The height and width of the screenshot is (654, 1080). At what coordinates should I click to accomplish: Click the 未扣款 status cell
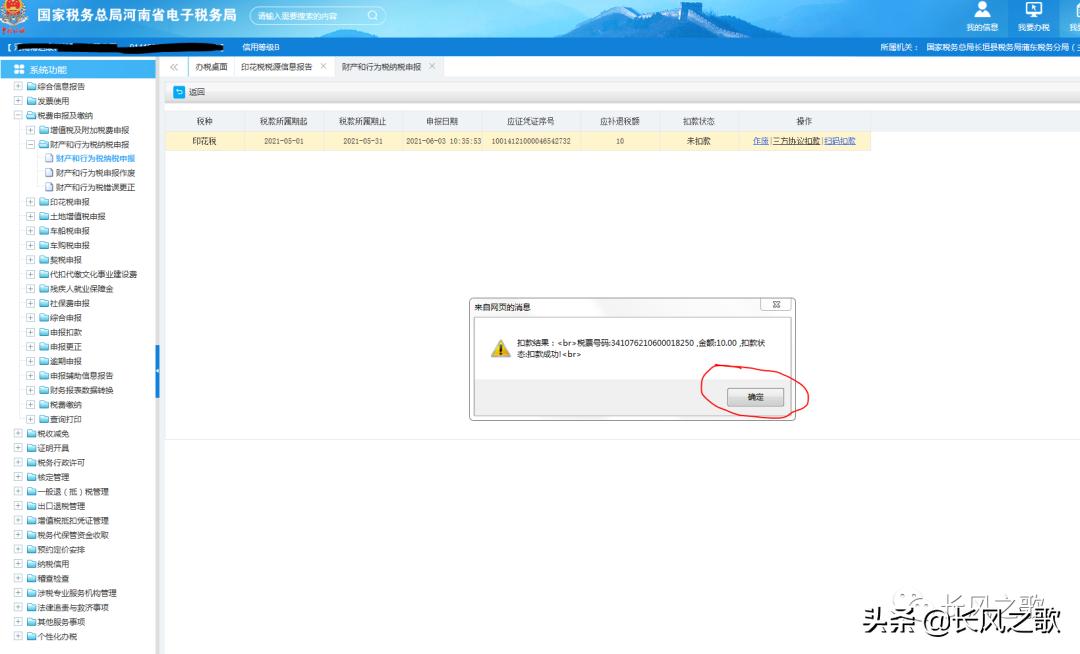point(698,140)
